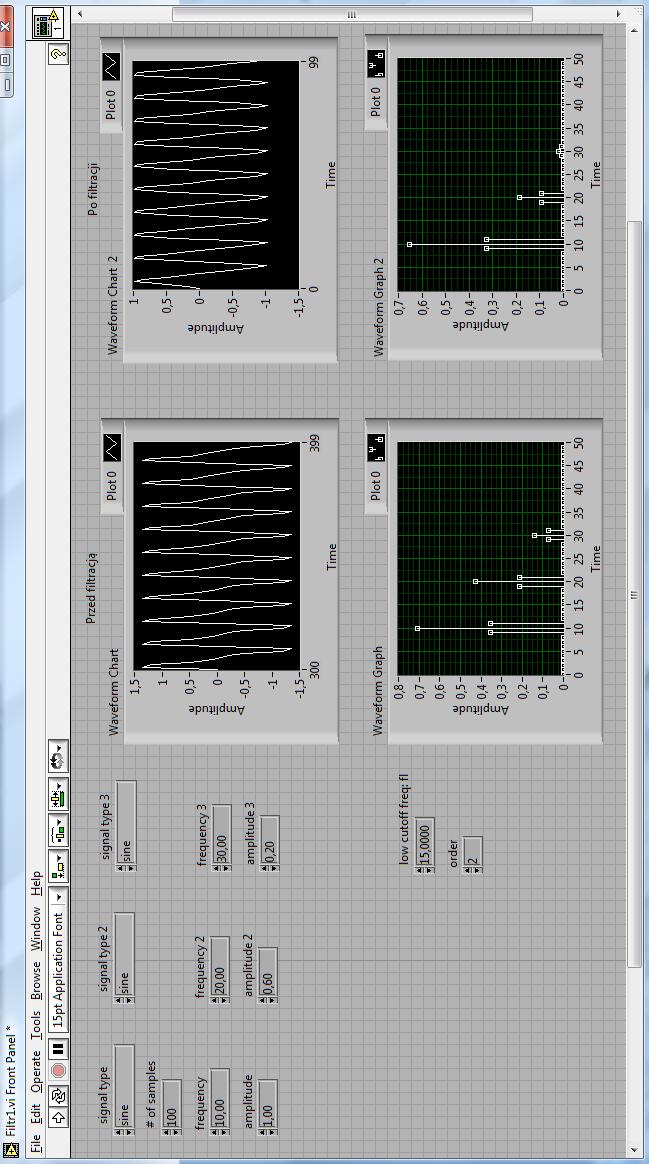Screen dimensions: 649x1164
Task: Click the stem-plot icon in Waveform Graph 2 legend
Action: click(x=376, y=64)
